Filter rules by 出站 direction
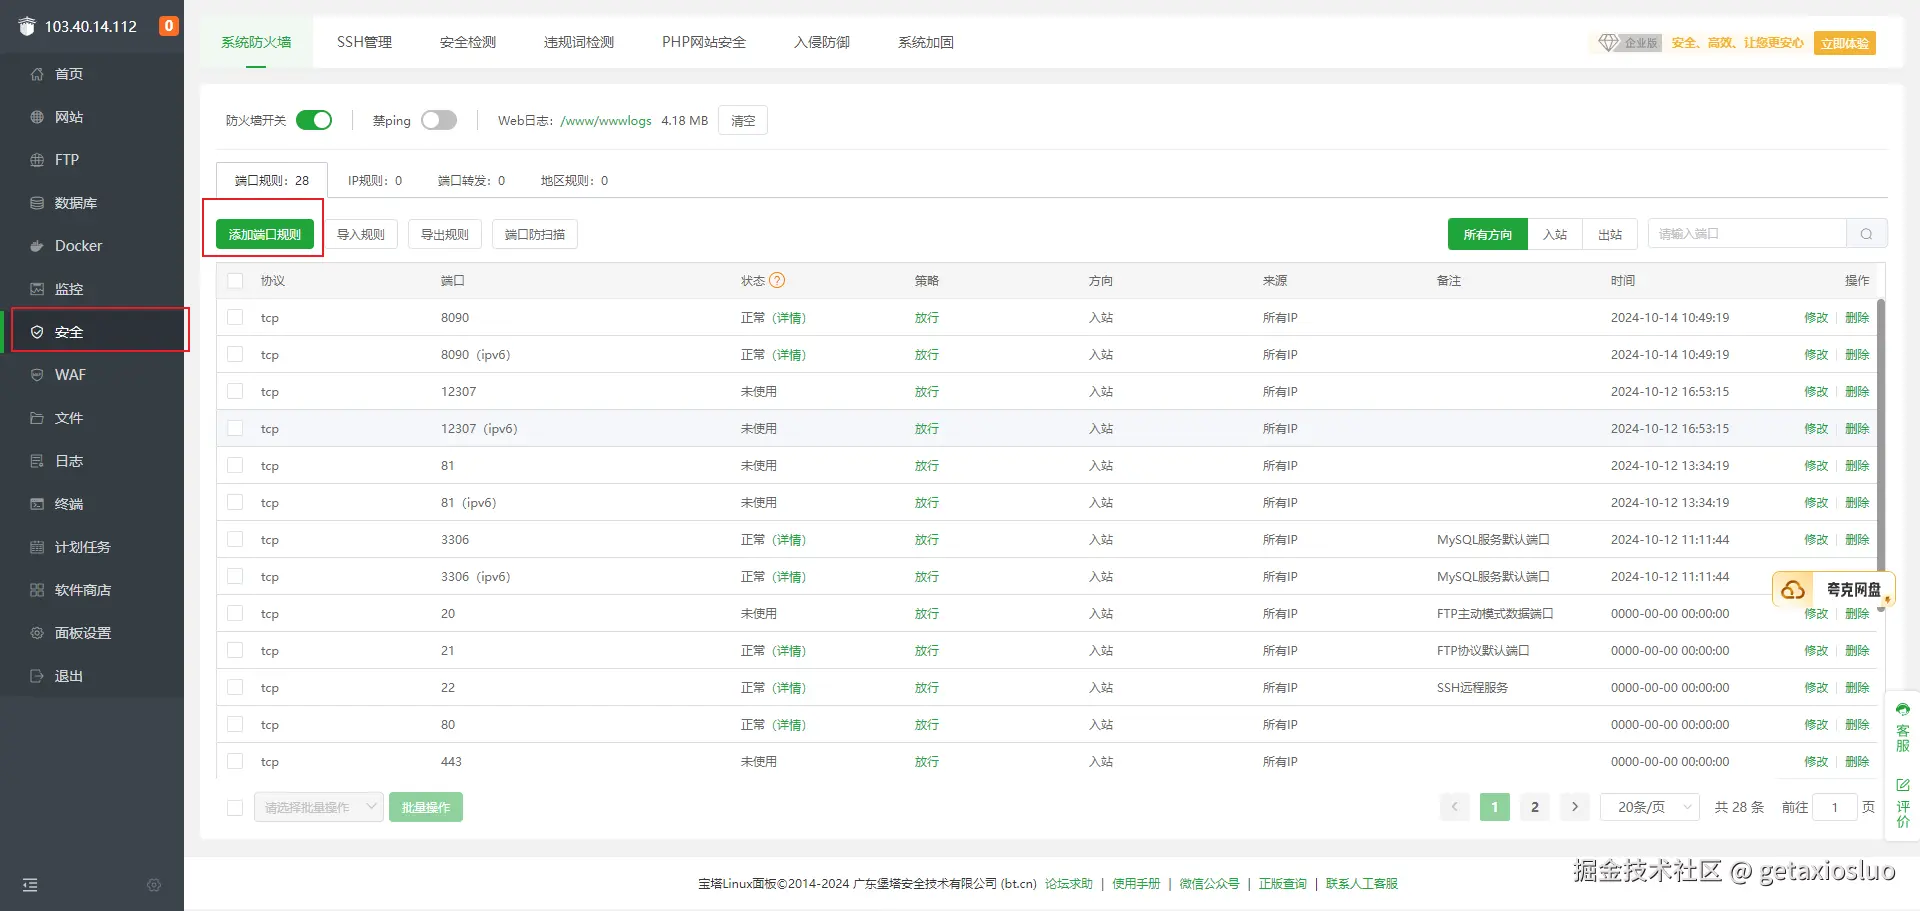Screen dimensions: 1920x911 pos(1610,234)
